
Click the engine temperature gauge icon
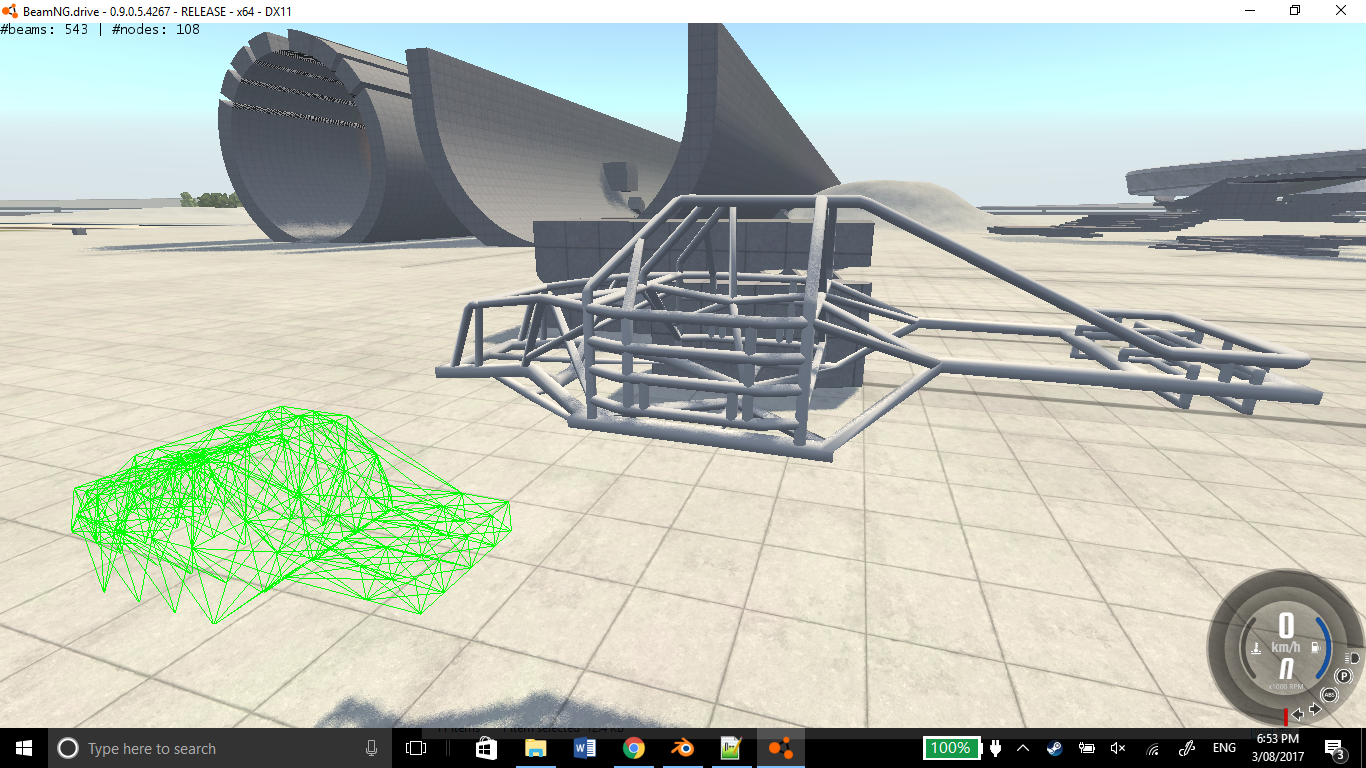(1255, 648)
